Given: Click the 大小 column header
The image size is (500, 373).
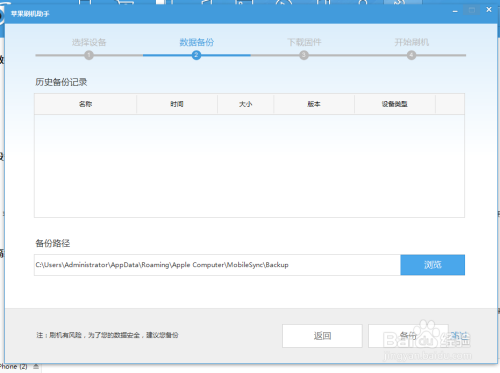Looking at the screenshot, I should tap(246, 104).
